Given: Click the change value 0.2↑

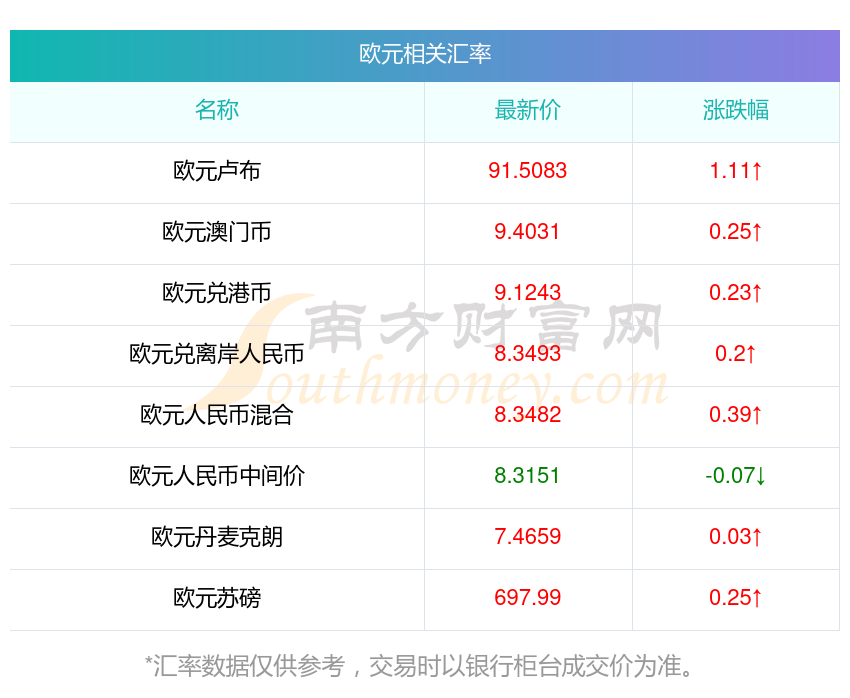Looking at the screenshot, I should point(736,354).
